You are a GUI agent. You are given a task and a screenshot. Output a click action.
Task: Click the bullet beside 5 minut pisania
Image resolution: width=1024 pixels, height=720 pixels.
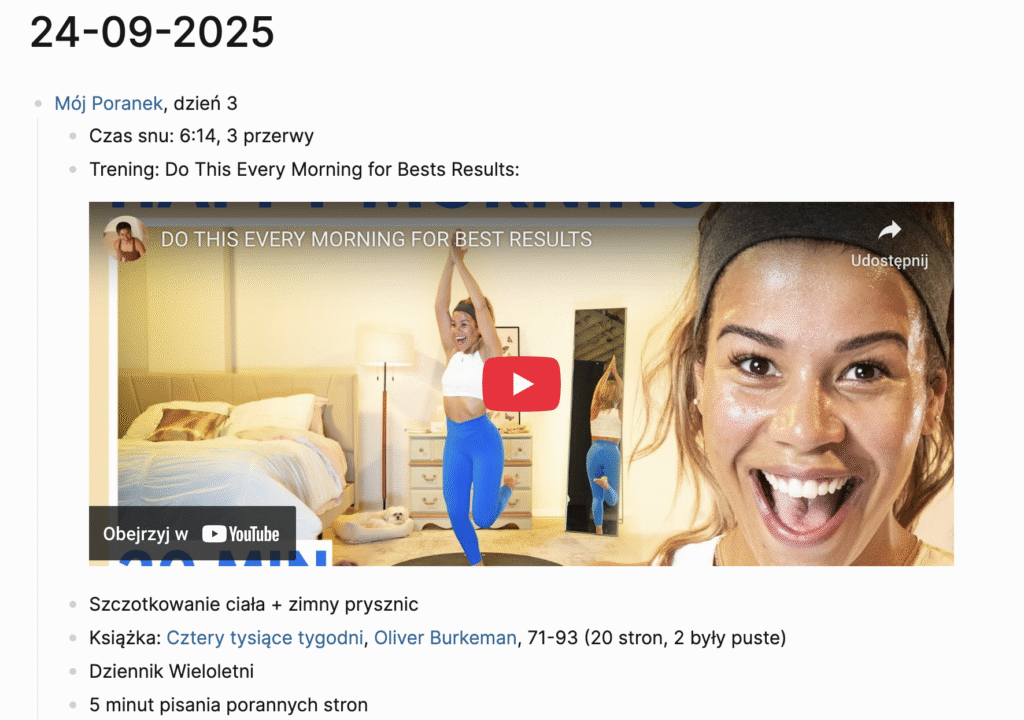tap(73, 705)
